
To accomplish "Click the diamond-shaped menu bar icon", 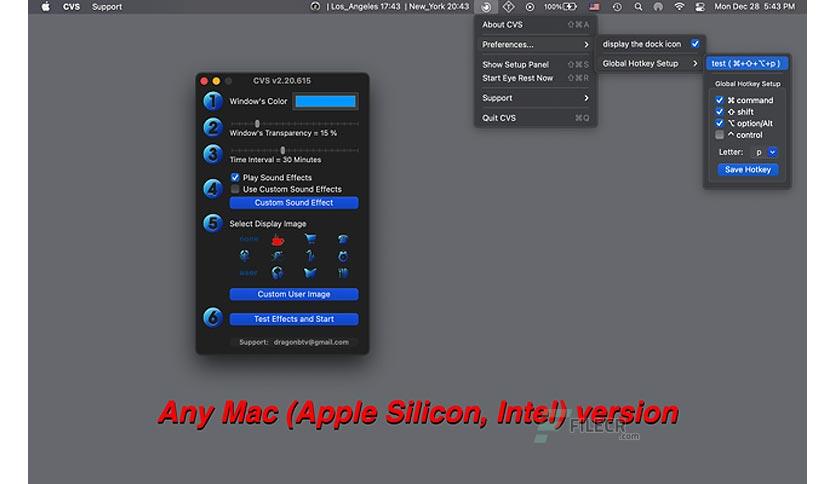I will pos(509,7).
